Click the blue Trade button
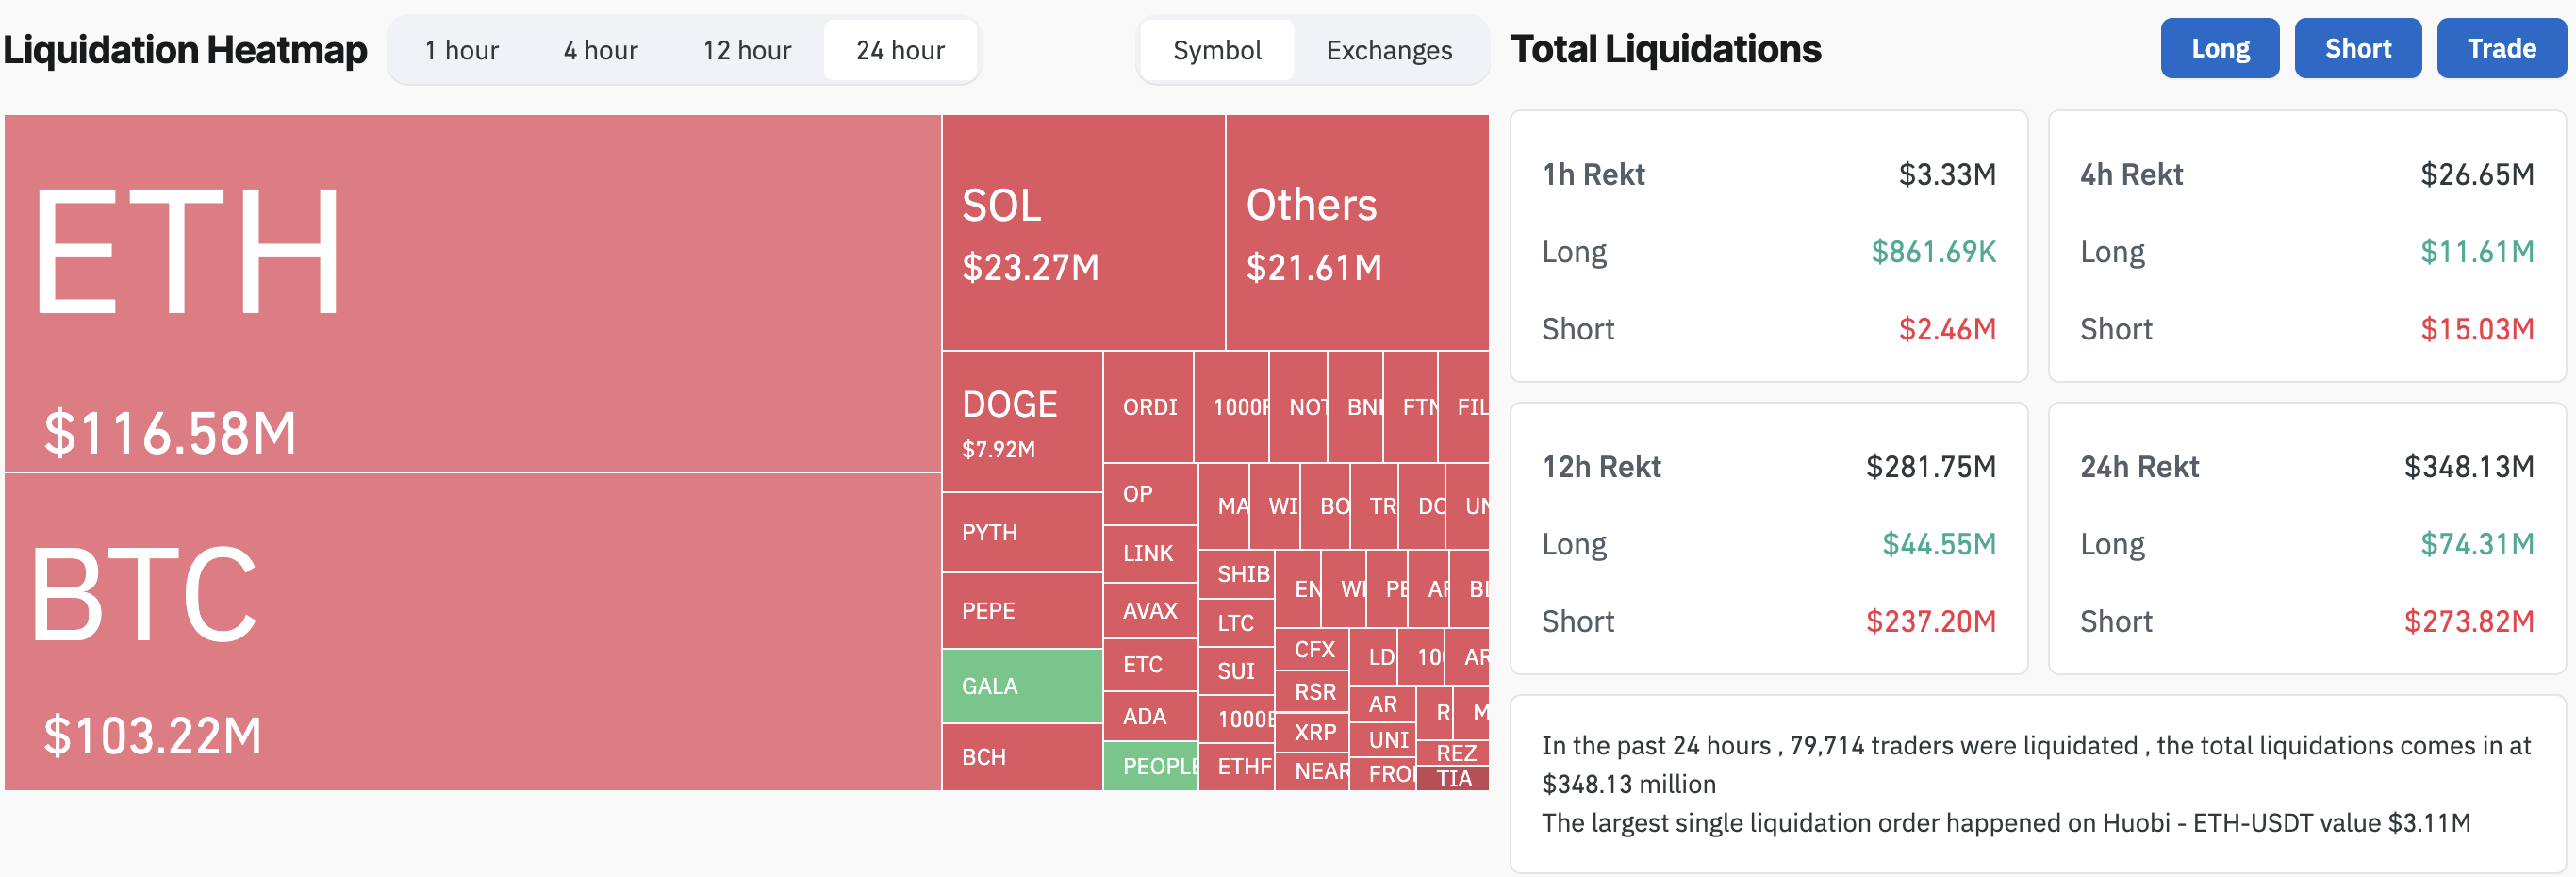Viewport: 2576px width, 877px height. click(2500, 48)
